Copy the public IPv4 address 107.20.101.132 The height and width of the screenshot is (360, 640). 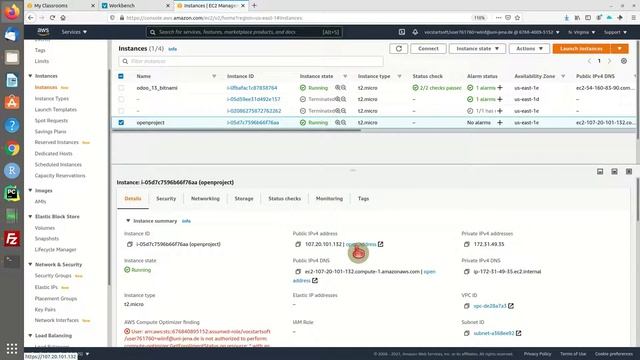tap(298, 244)
